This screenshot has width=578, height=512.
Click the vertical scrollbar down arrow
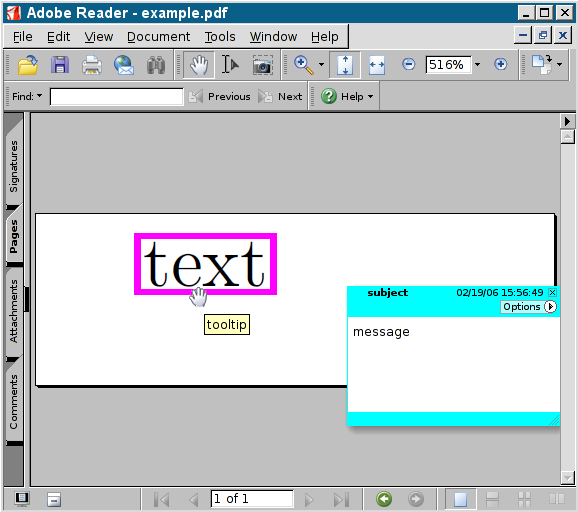point(567,477)
